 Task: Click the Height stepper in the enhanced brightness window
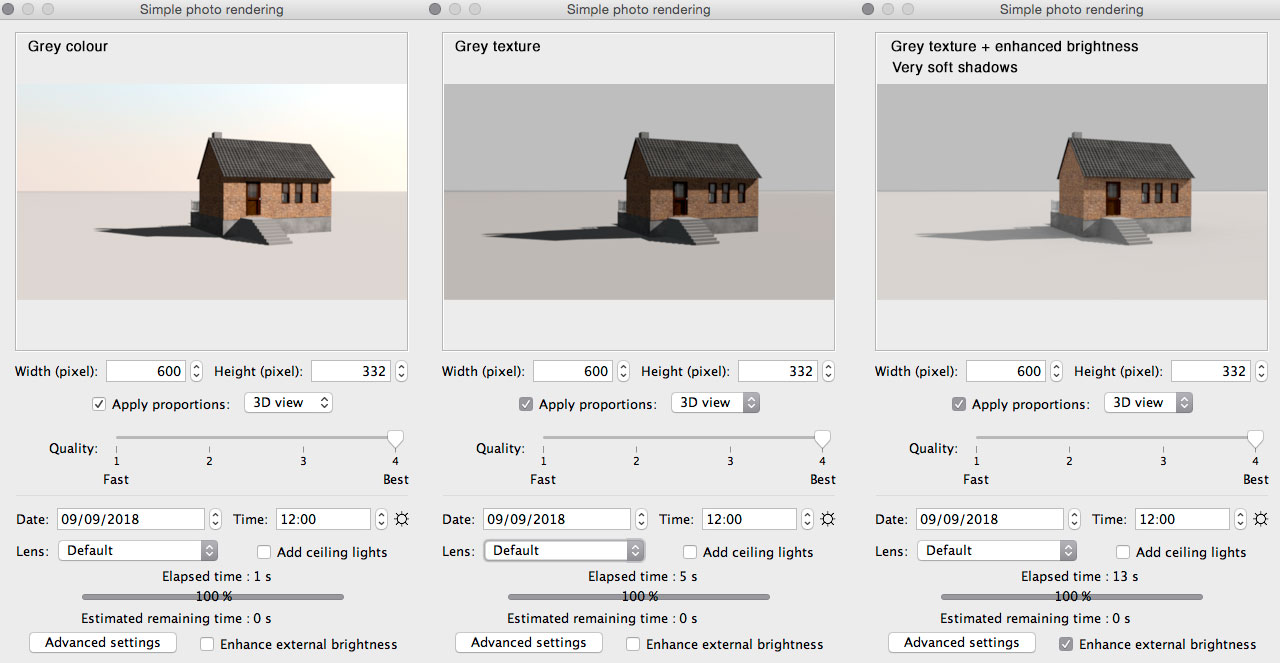coord(1261,371)
